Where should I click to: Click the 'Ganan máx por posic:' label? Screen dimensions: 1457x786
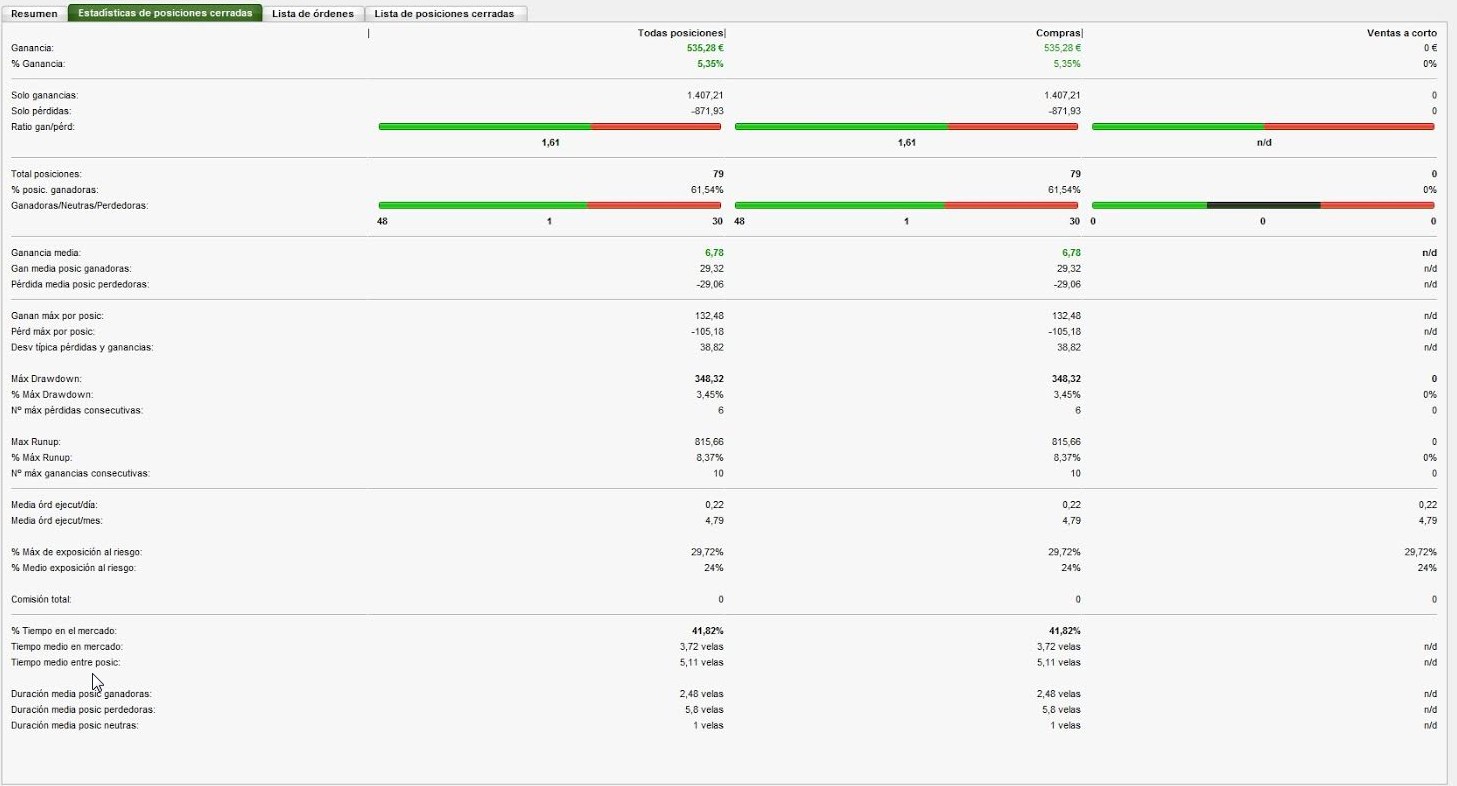[57, 316]
